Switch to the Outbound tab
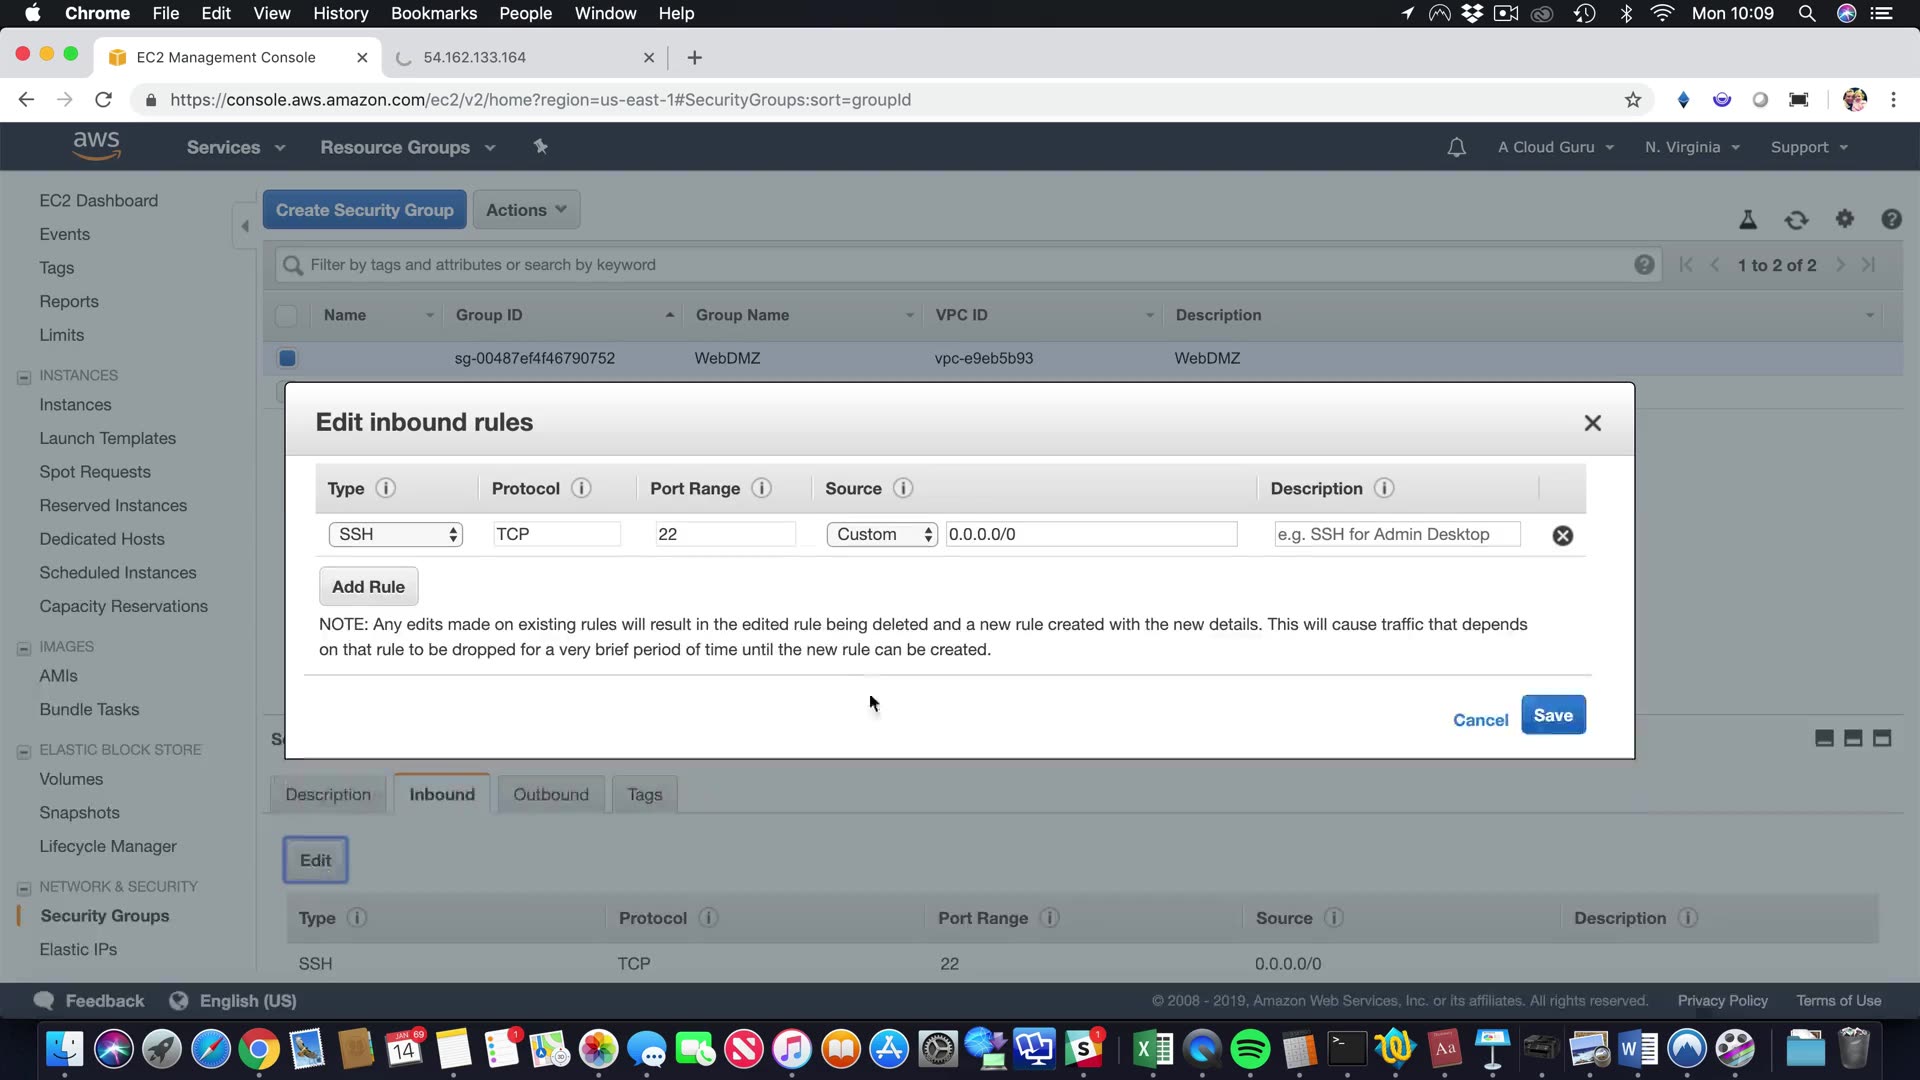 pos(550,794)
